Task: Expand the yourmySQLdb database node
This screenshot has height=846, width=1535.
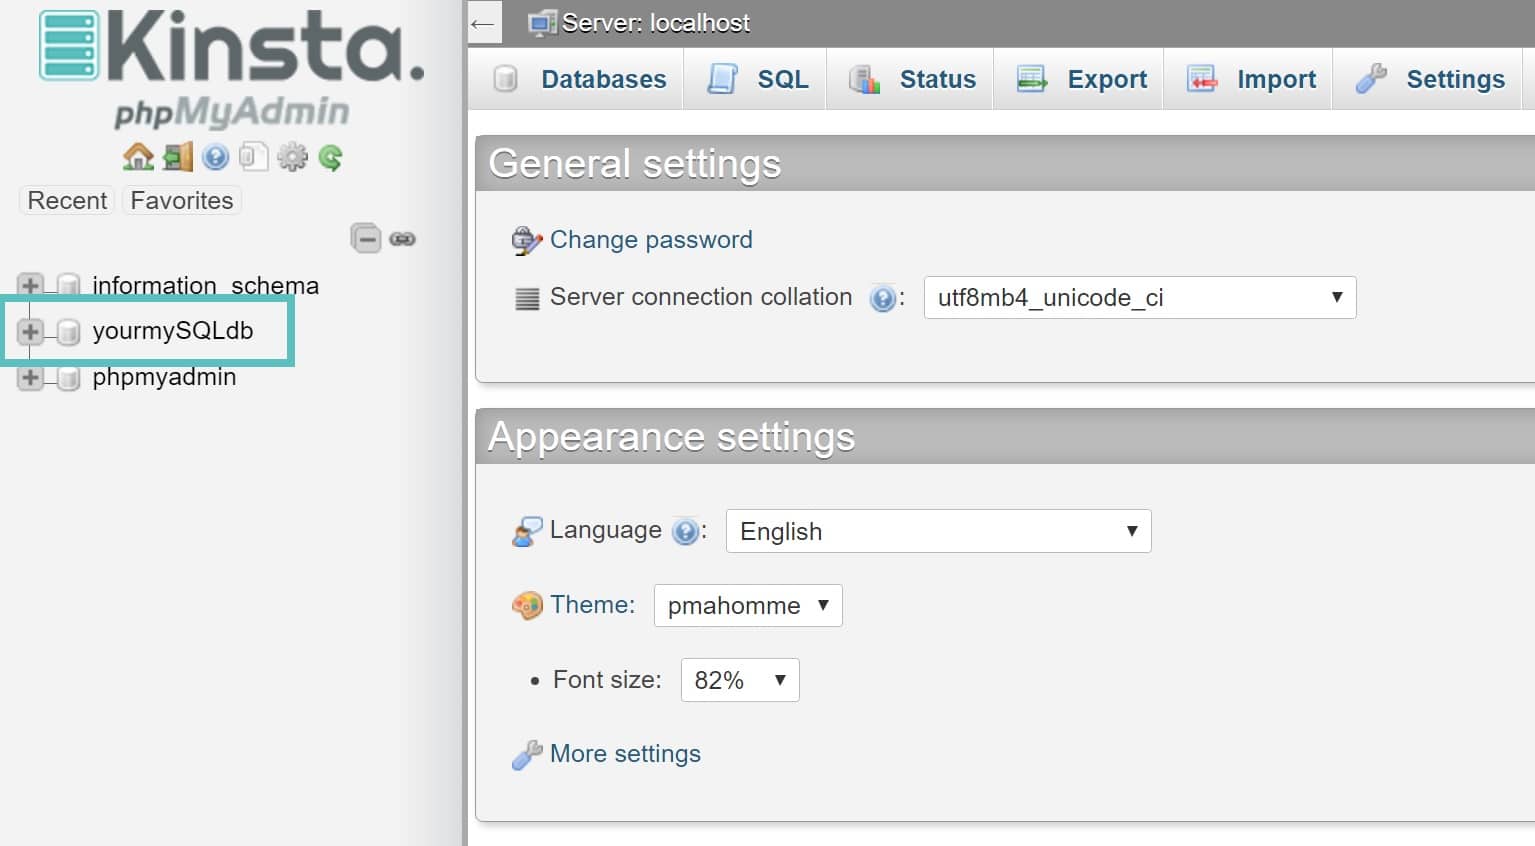Action: [x=30, y=331]
